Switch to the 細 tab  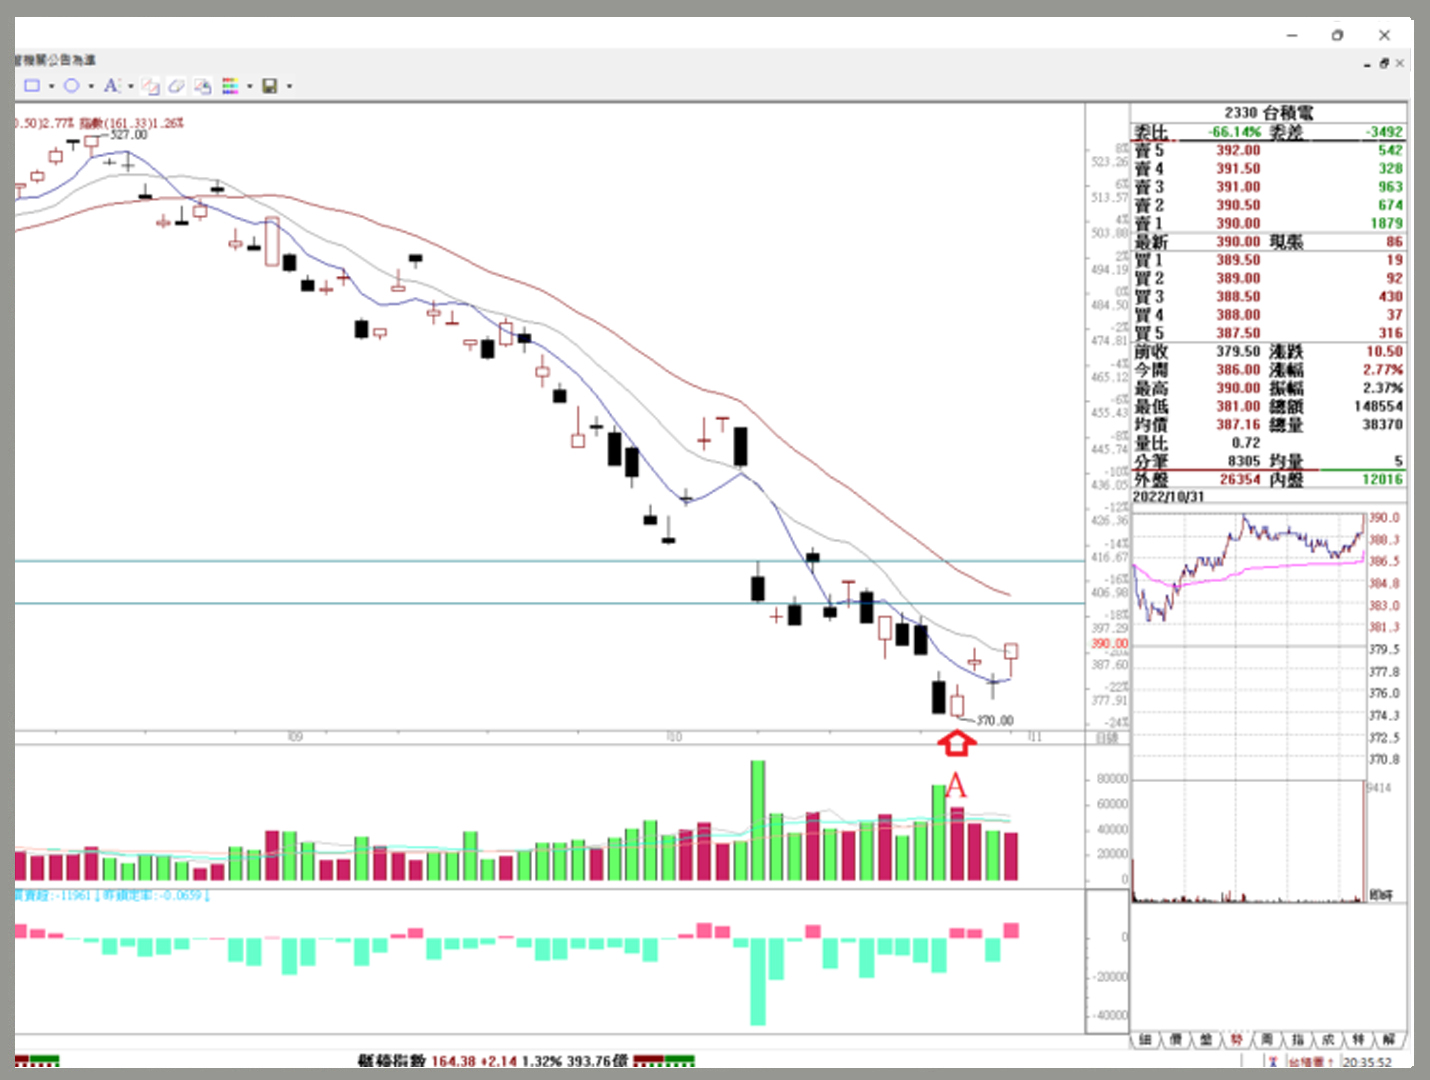(1146, 1040)
